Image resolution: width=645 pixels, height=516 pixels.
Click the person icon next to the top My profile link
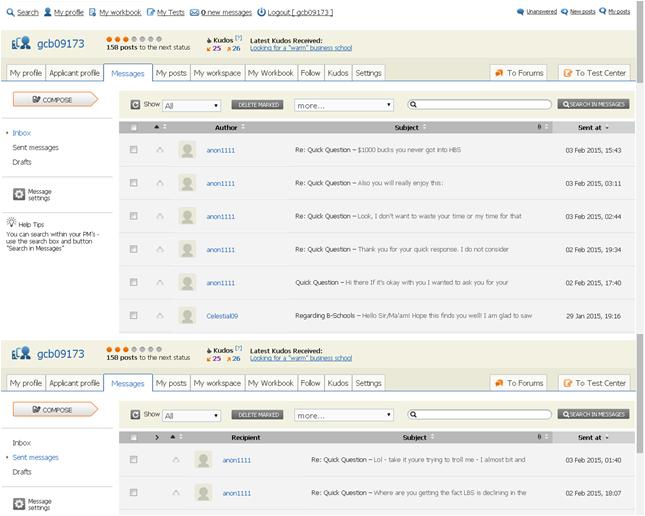(x=48, y=12)
